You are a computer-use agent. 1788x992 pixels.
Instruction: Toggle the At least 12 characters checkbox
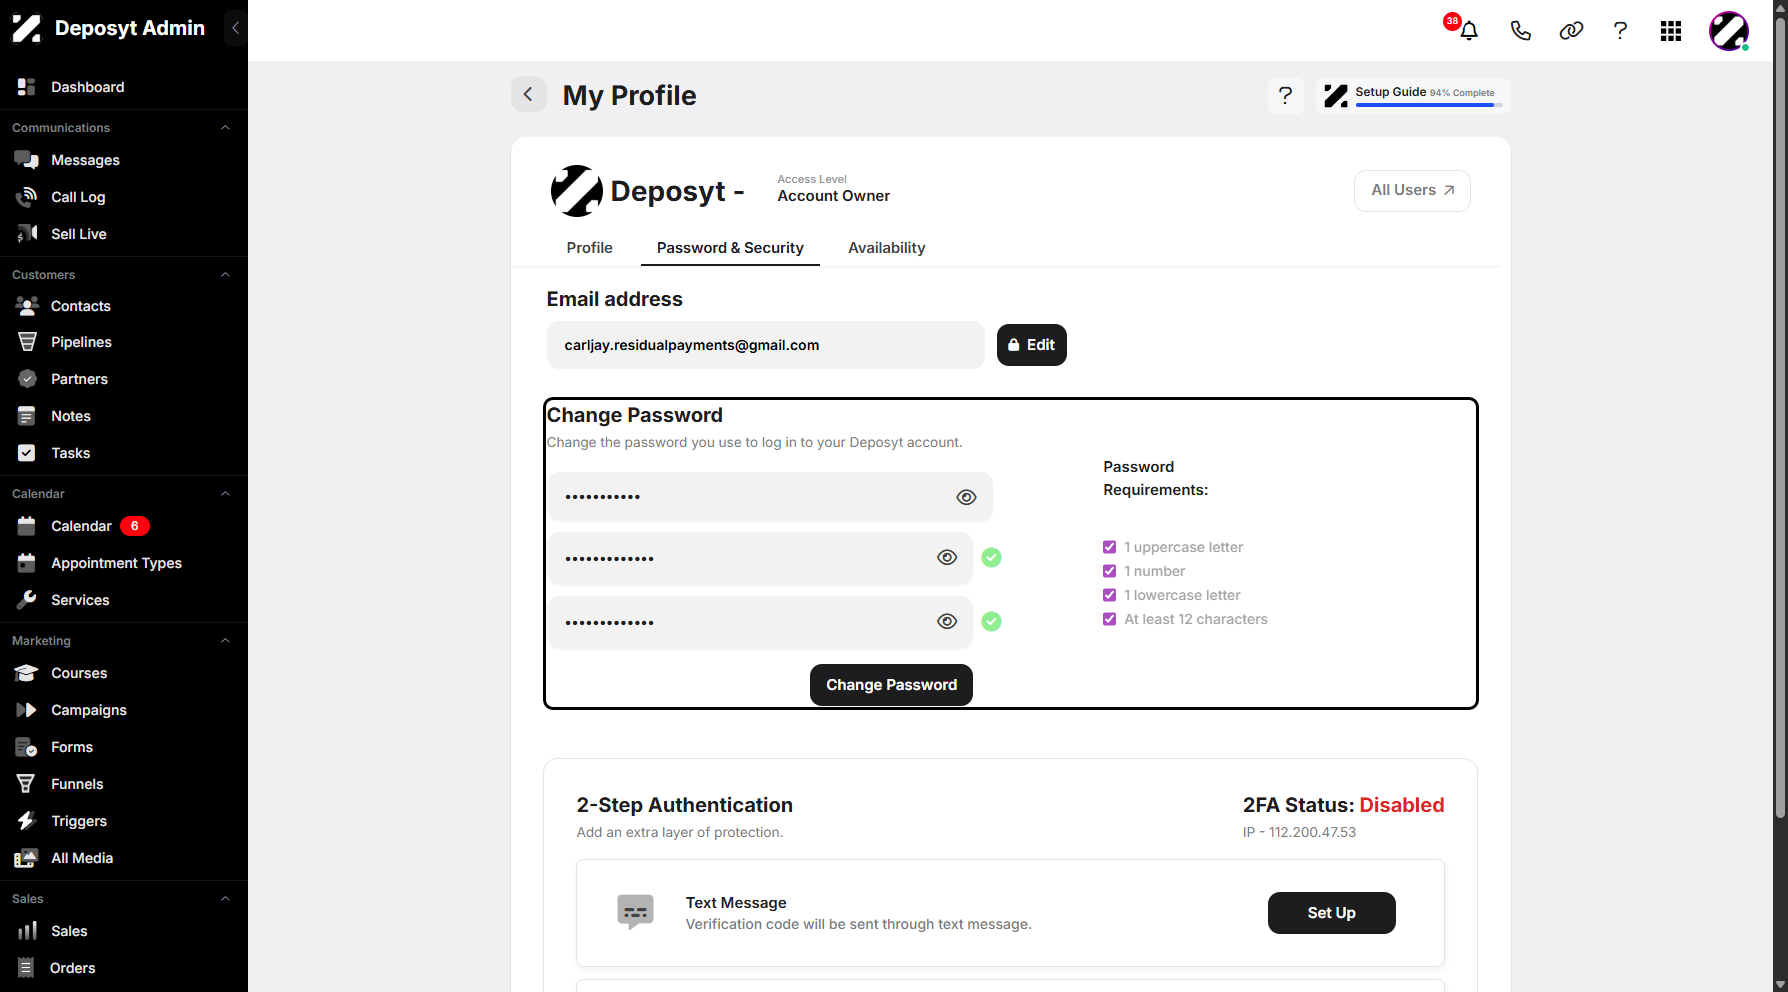pos(1109,619)
